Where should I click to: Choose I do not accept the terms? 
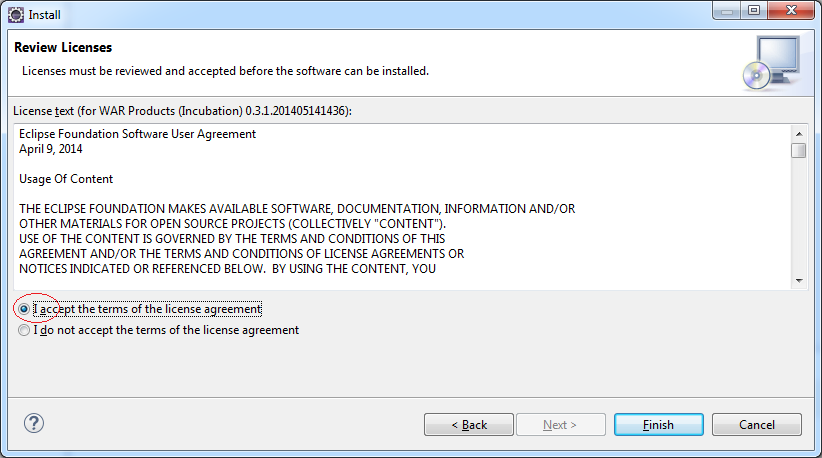[x=24, y=330]
